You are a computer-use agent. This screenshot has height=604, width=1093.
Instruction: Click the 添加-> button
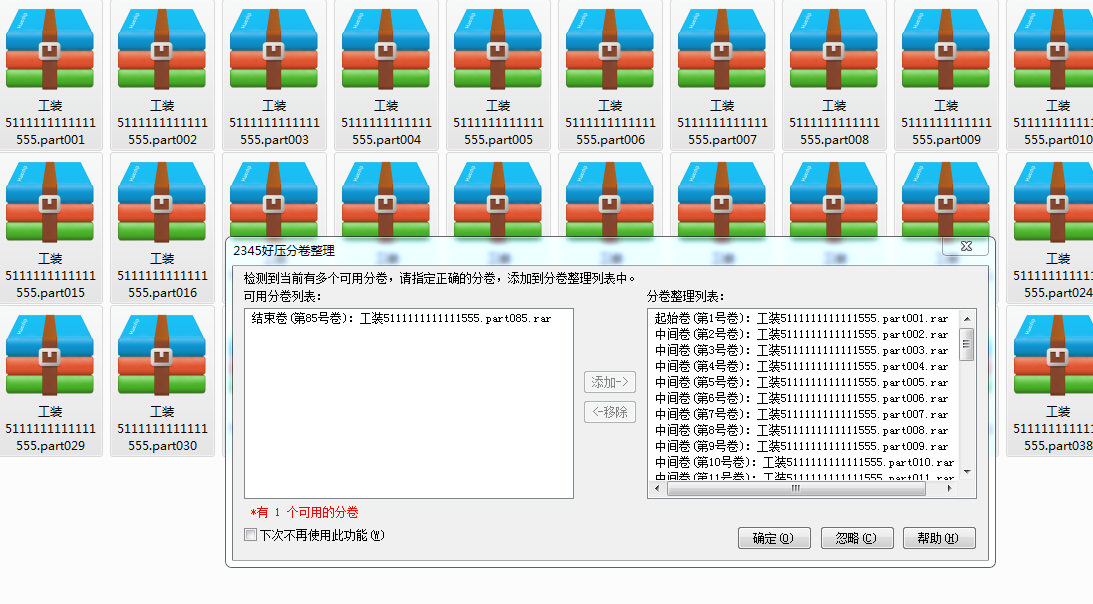pyautogui.click(x=610, y=382)
